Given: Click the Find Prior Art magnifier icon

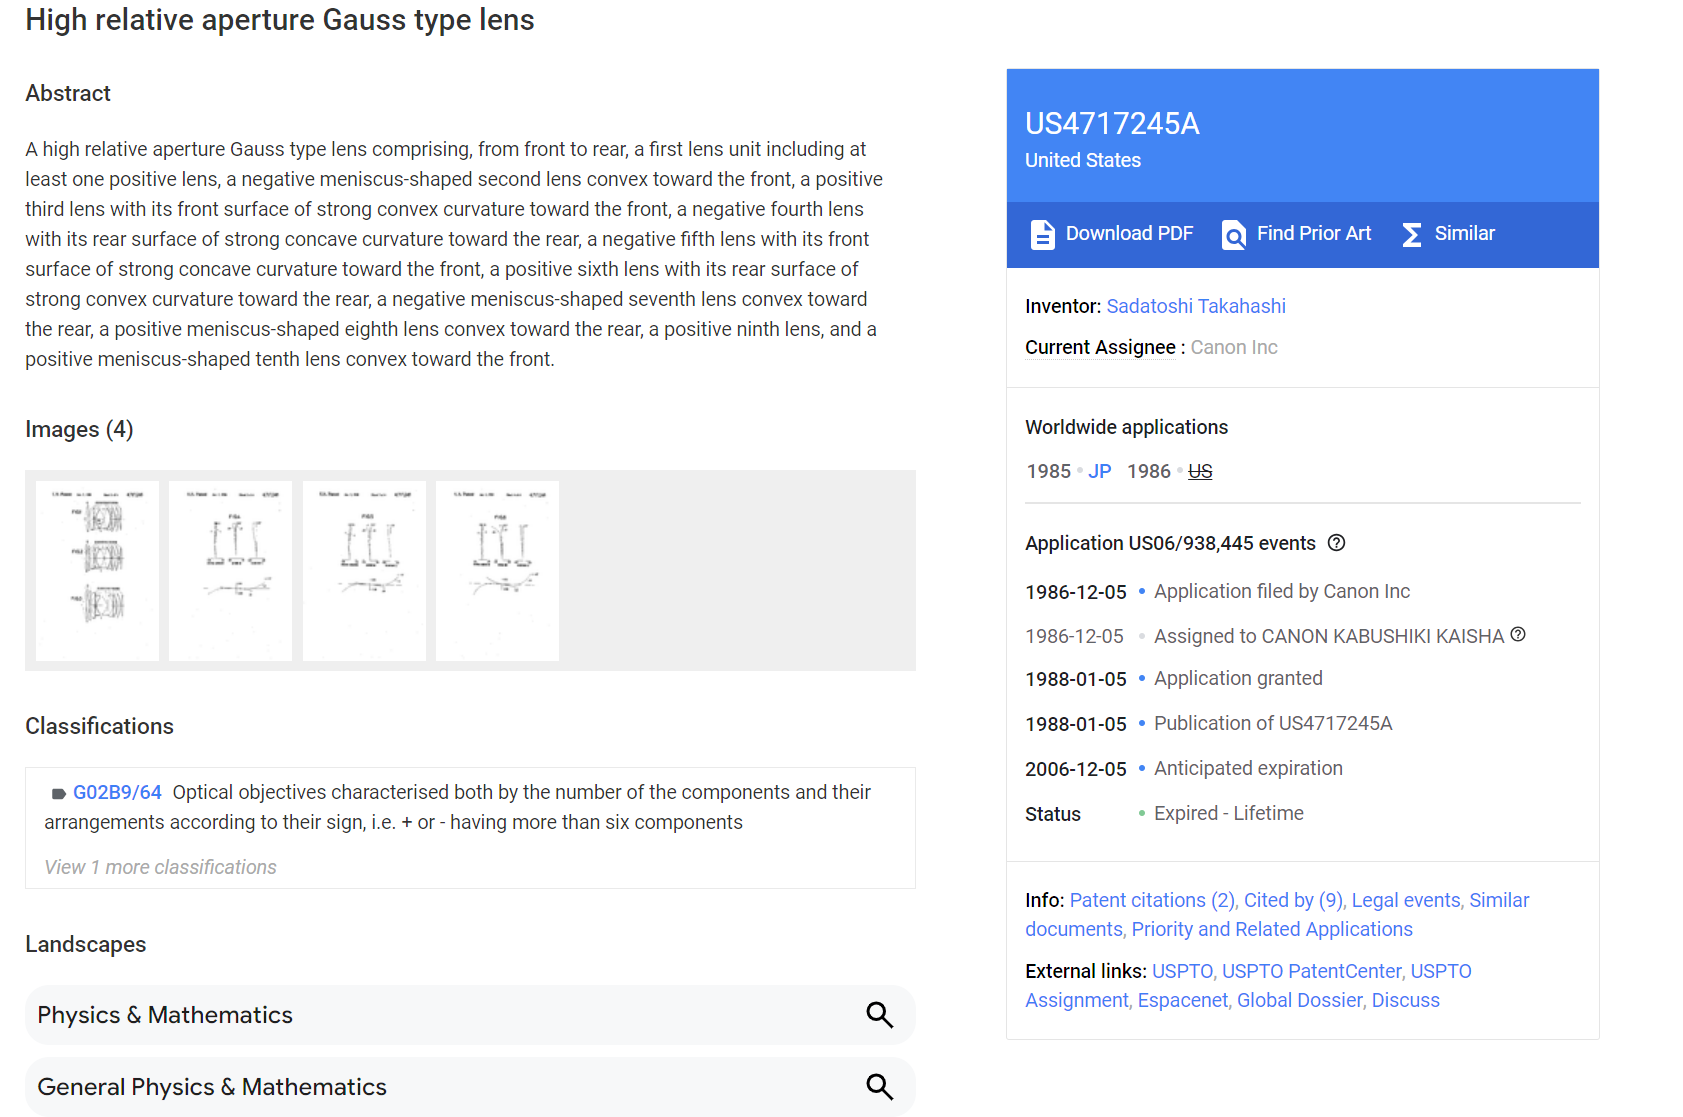Looking at the screenshot, I should pos(1234,234).
